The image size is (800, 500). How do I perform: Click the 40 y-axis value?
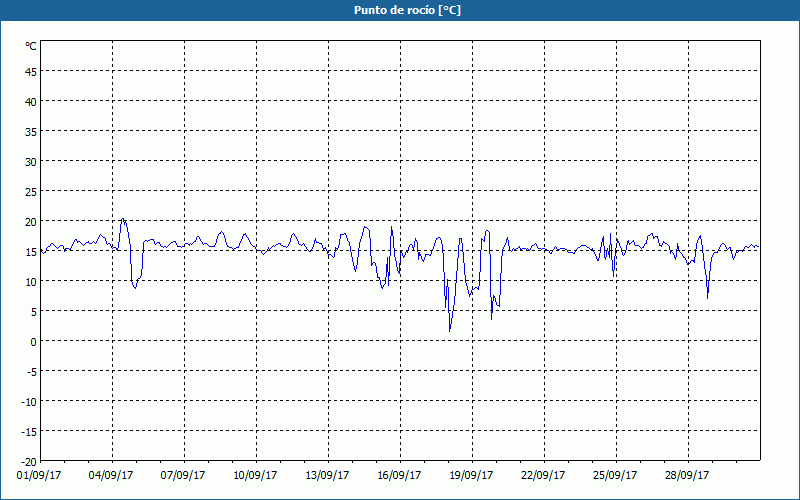(31, 102)
